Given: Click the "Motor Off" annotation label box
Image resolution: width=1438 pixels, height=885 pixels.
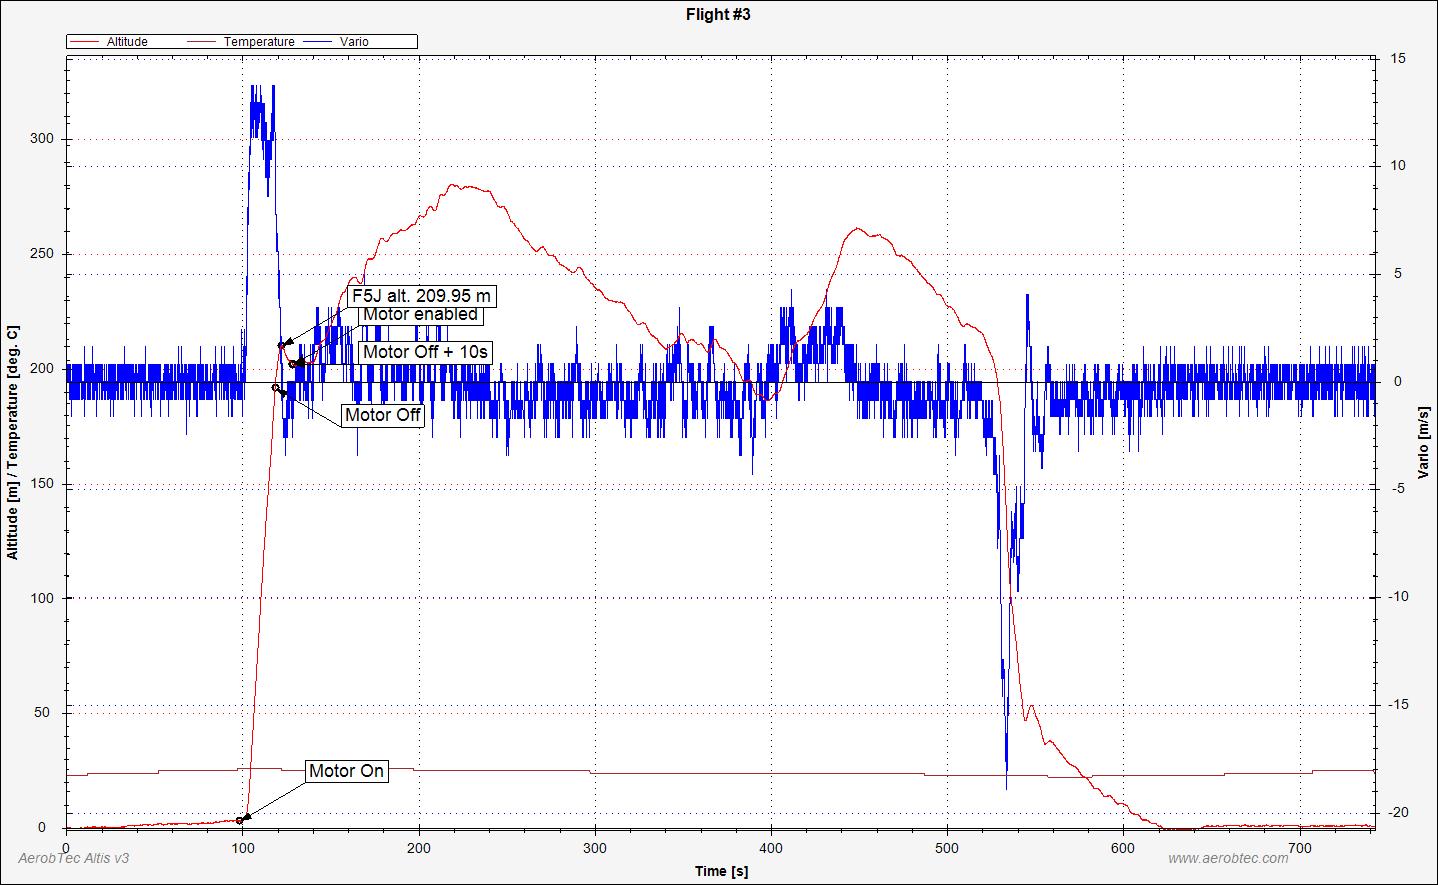Looking at the screenshot, I should pos(383,415).
